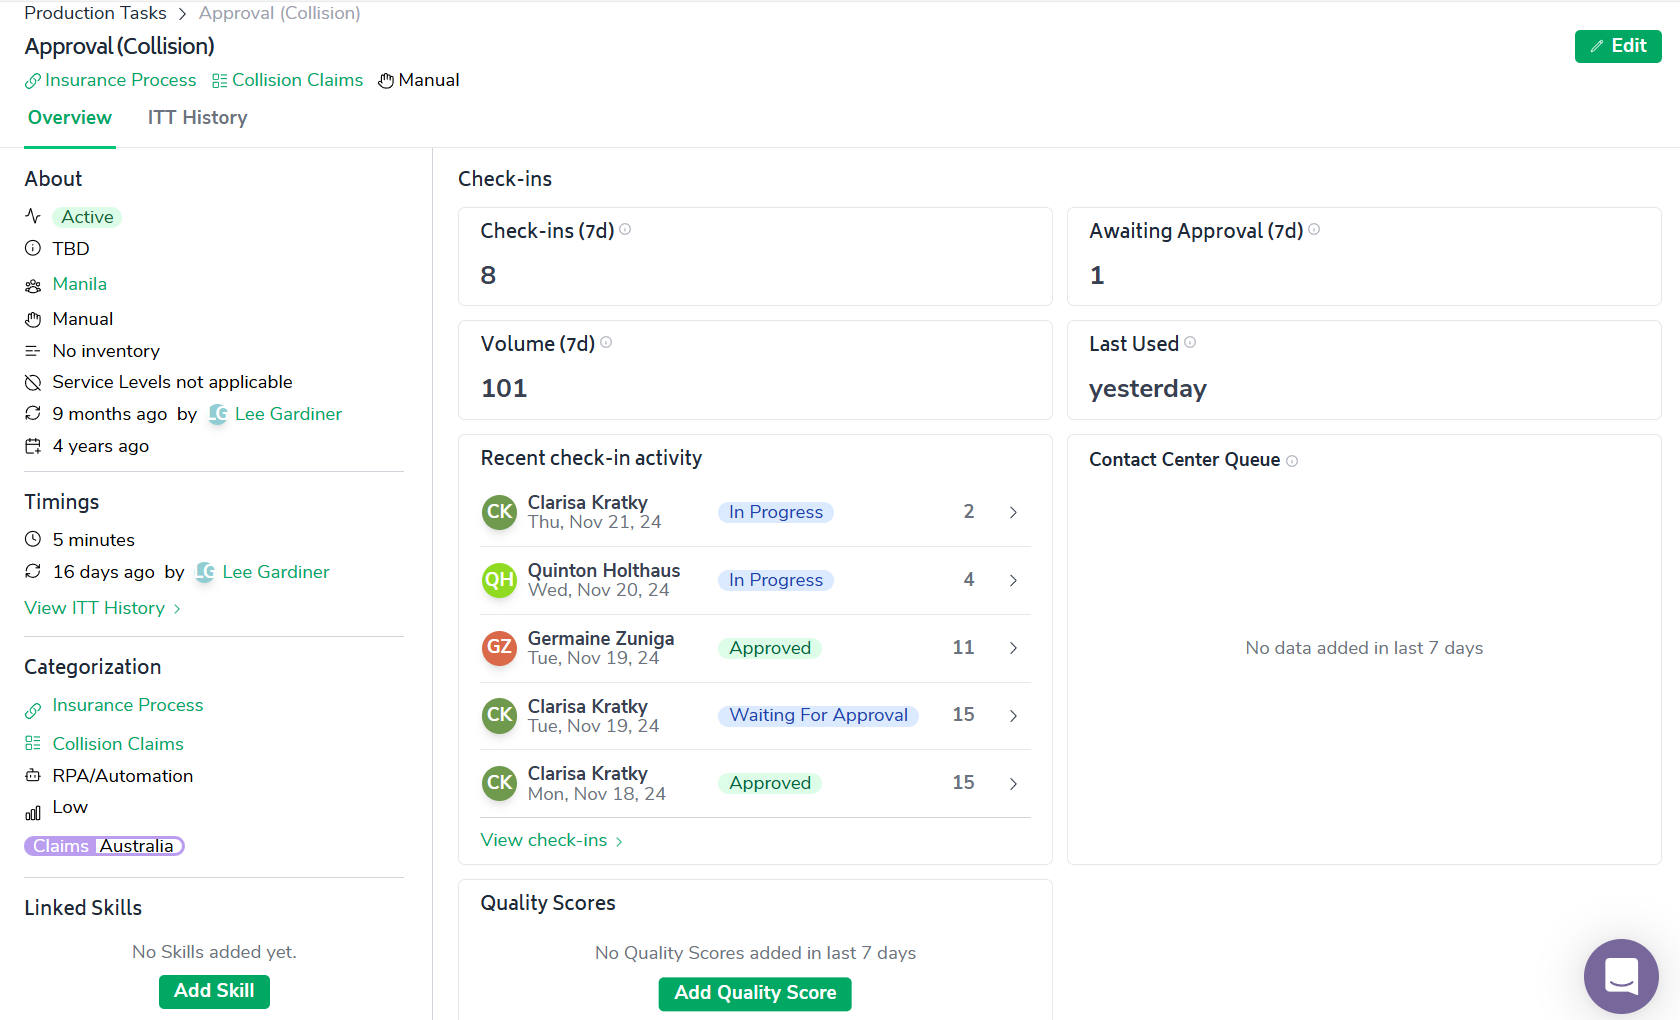The width and height of the screenshot is (1680, 1020).
Task: Click the Awaiting Approval (7d) value 1
Action: pos(1097,275)
